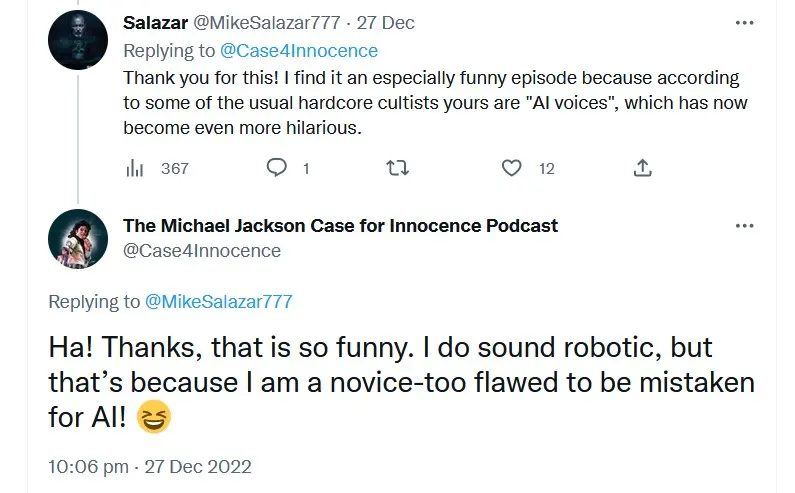Click the reply speech bubble icon
Screen dimensions: 795x493
277,168
